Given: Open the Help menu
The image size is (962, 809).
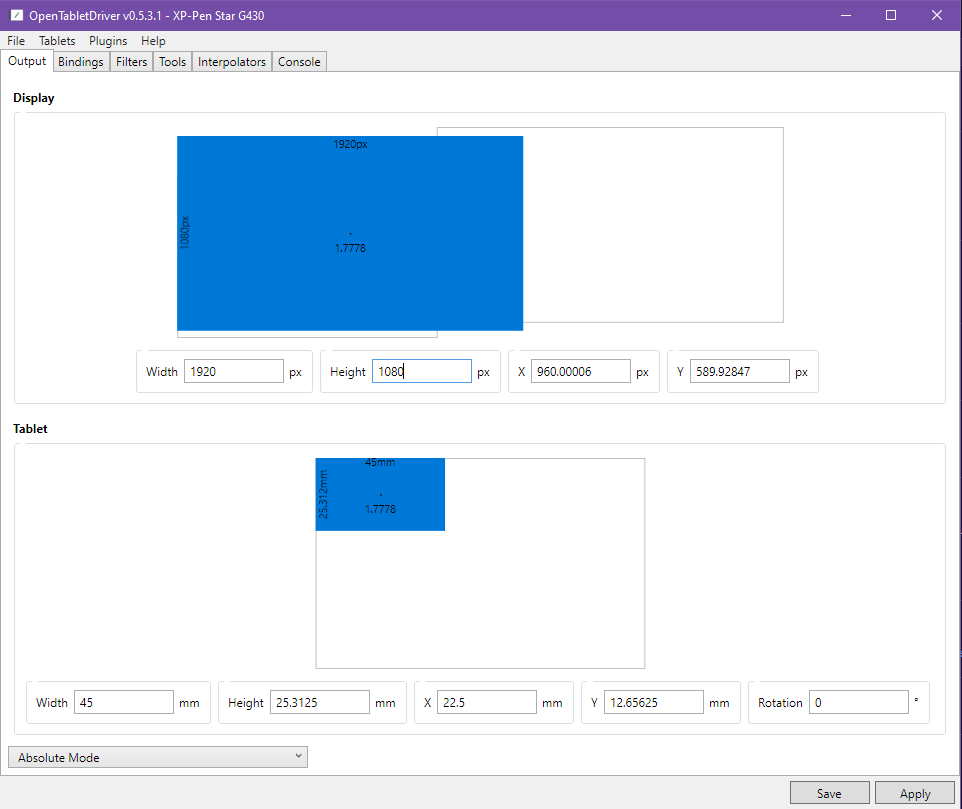Looking at the screenshot, I should [x=153, y=41].
